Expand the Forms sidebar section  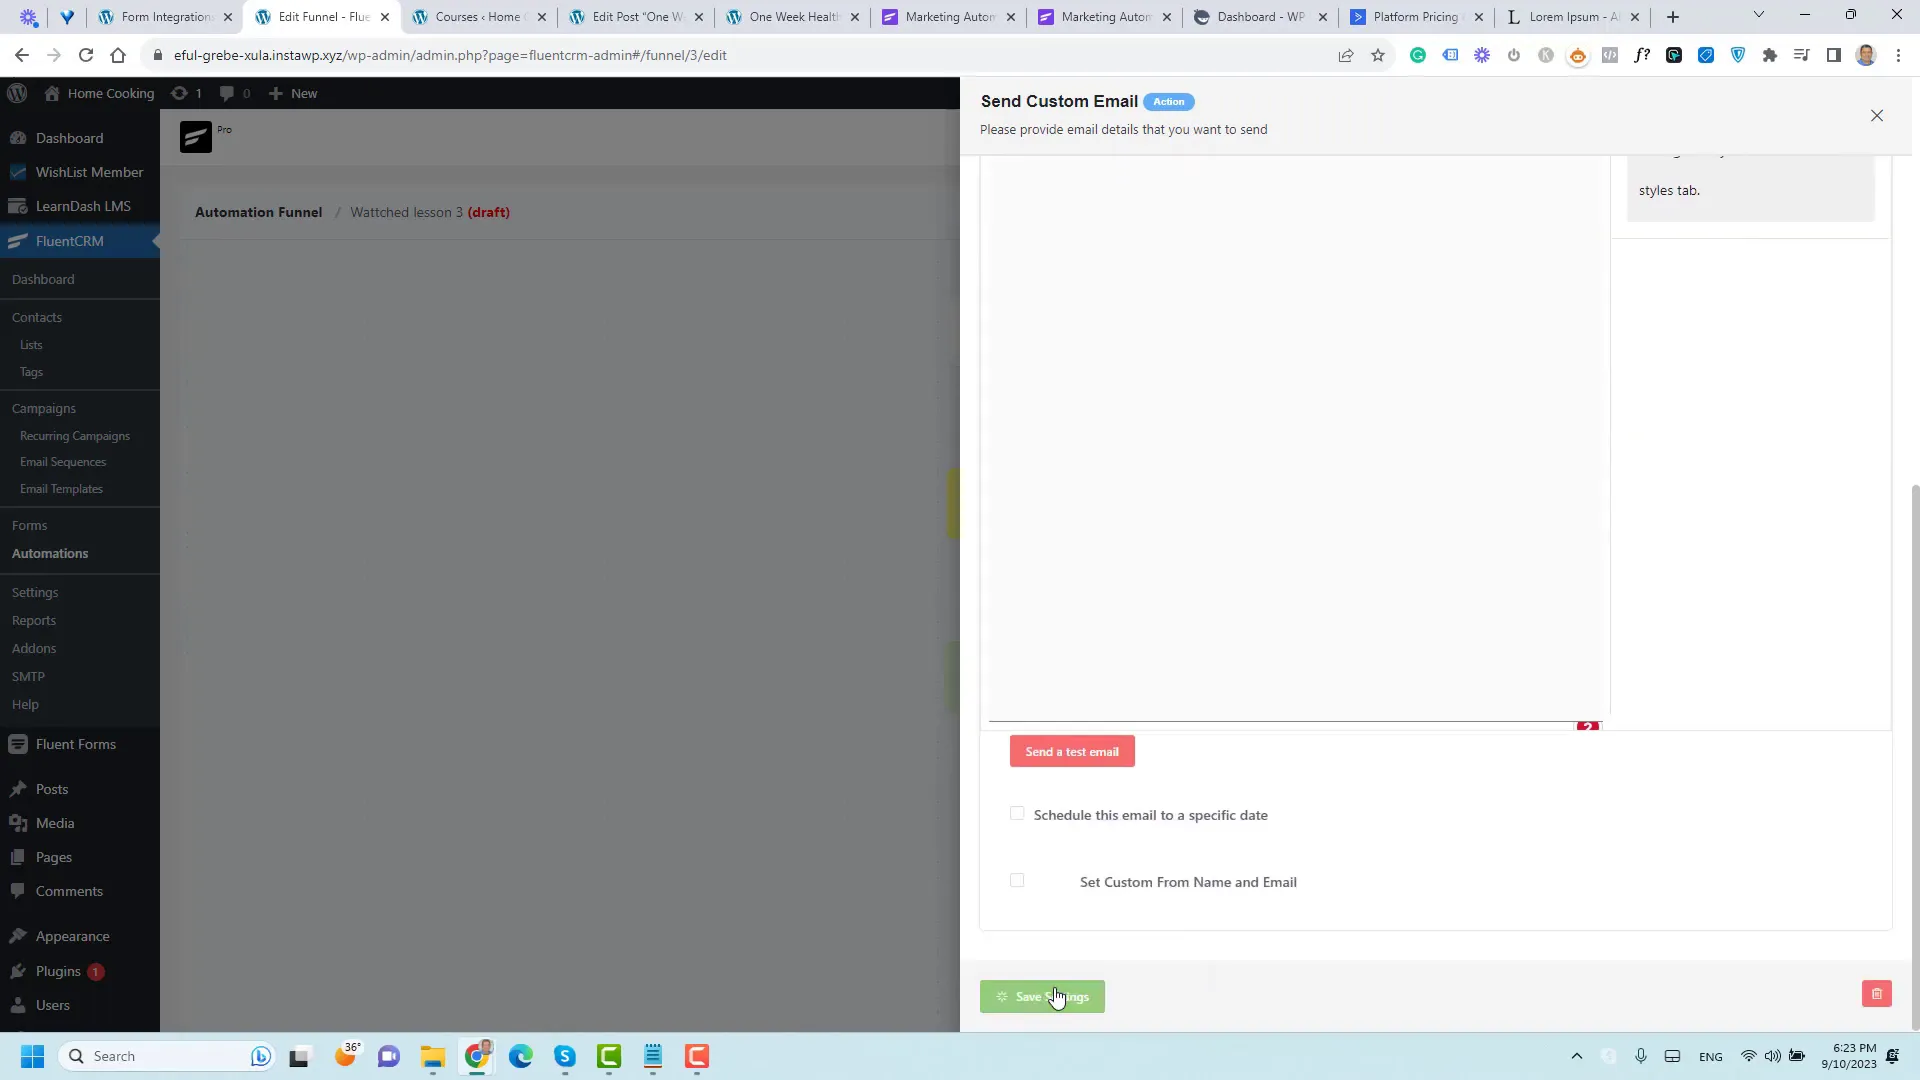coord(29,525)
